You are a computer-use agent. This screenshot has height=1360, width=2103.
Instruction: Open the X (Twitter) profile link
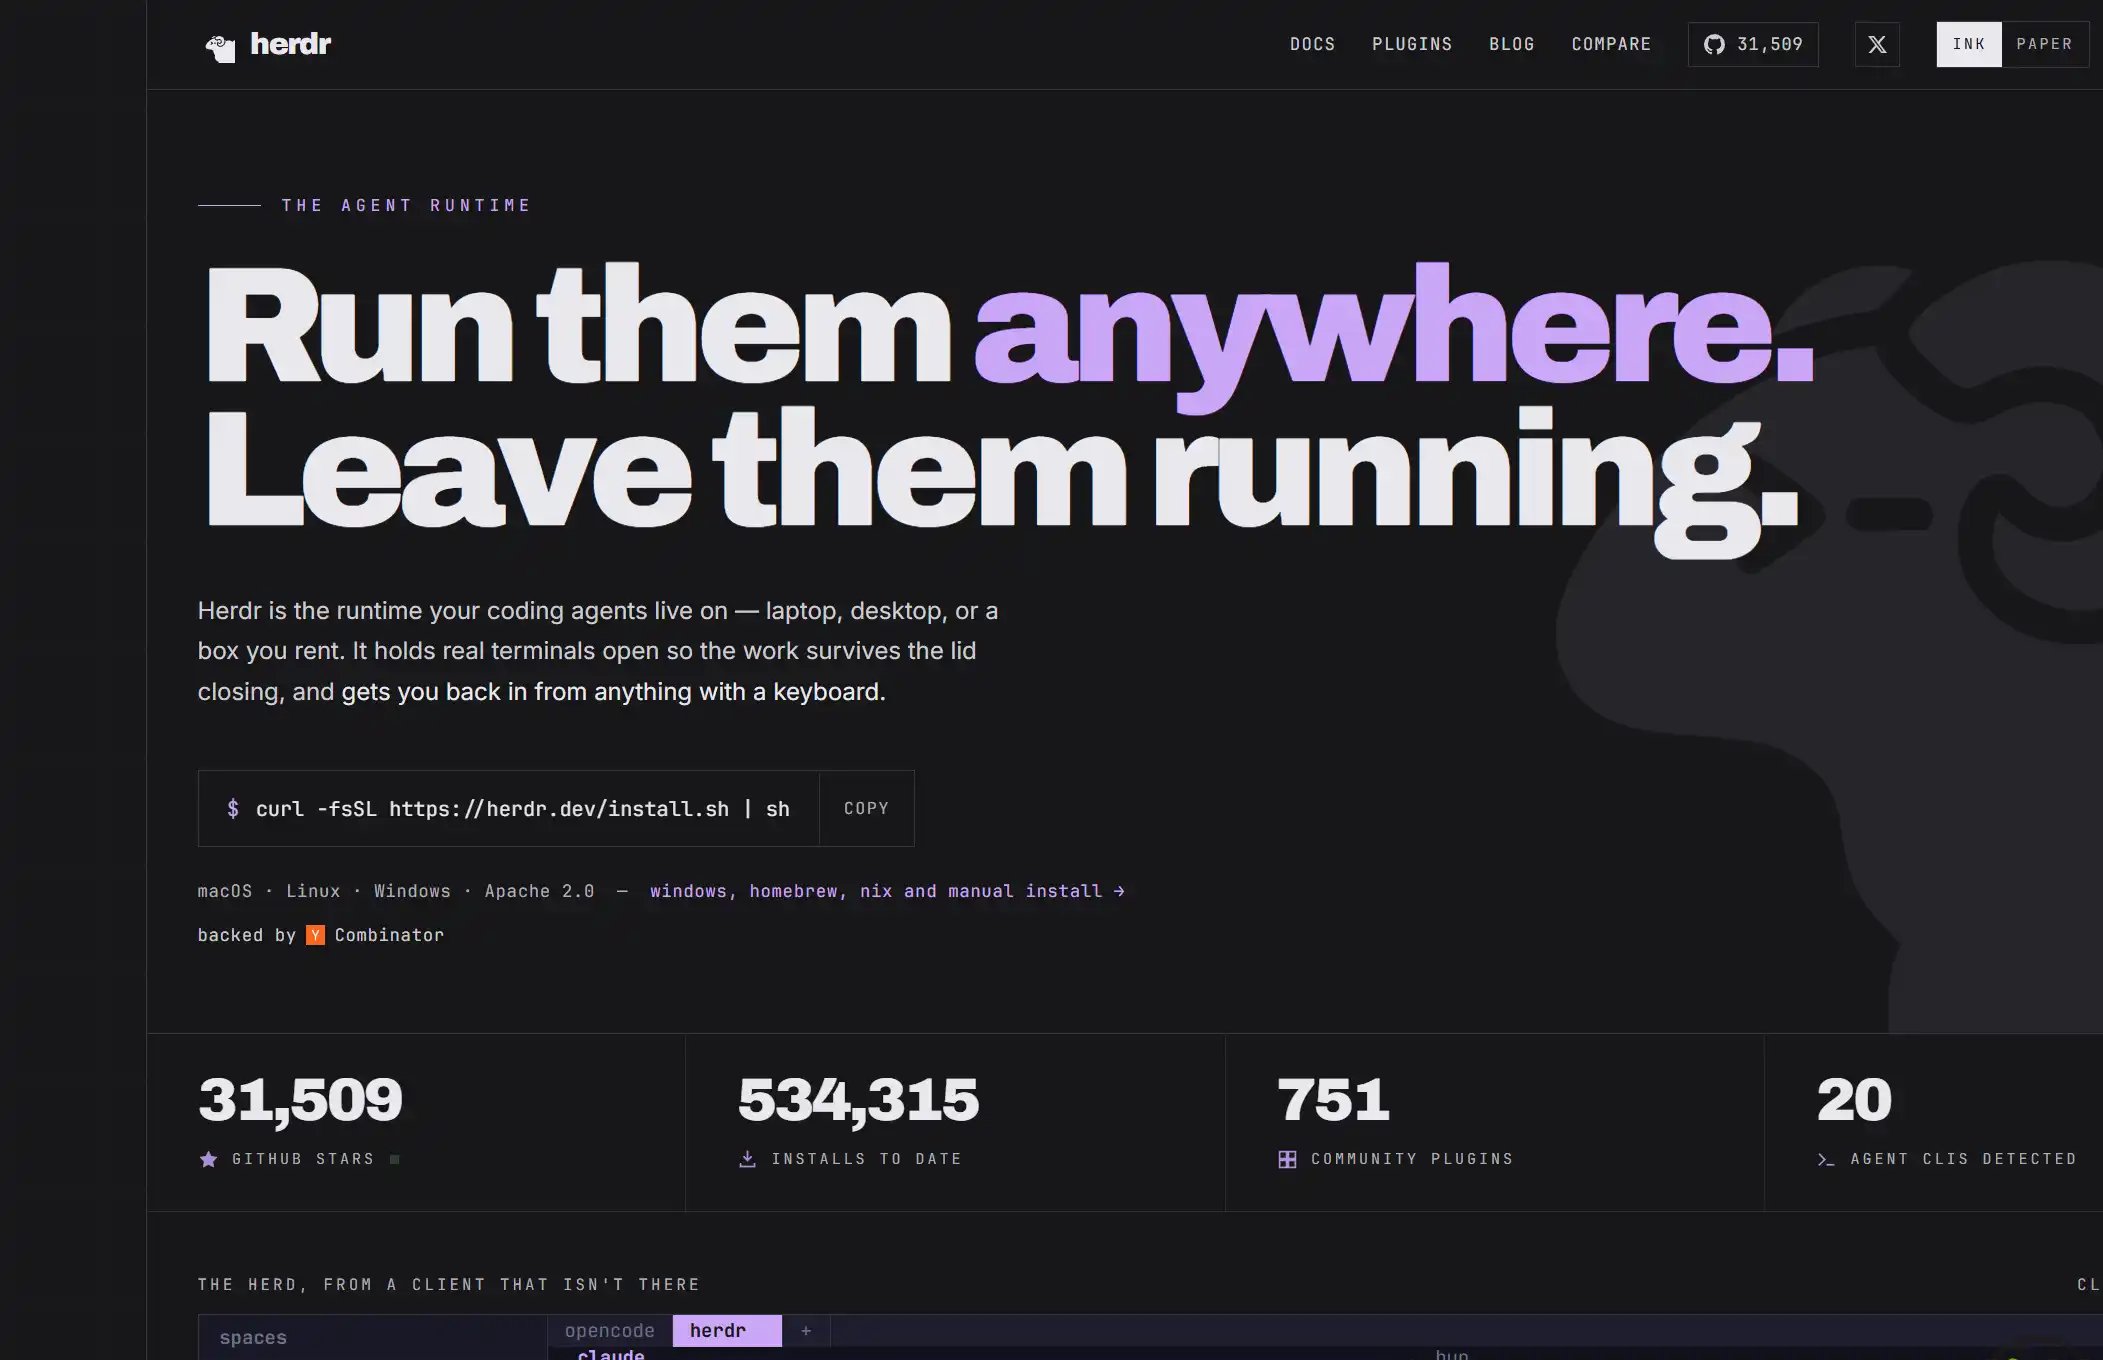[x=1877, y=44]
